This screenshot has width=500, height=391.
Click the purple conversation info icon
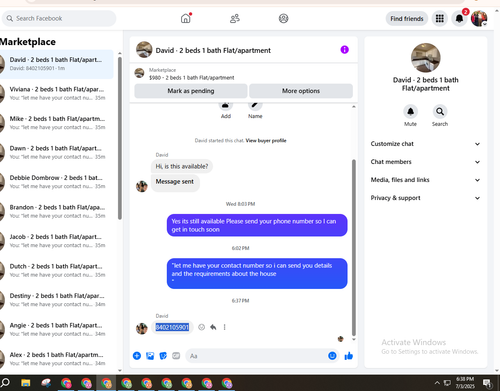click(344, 50)
